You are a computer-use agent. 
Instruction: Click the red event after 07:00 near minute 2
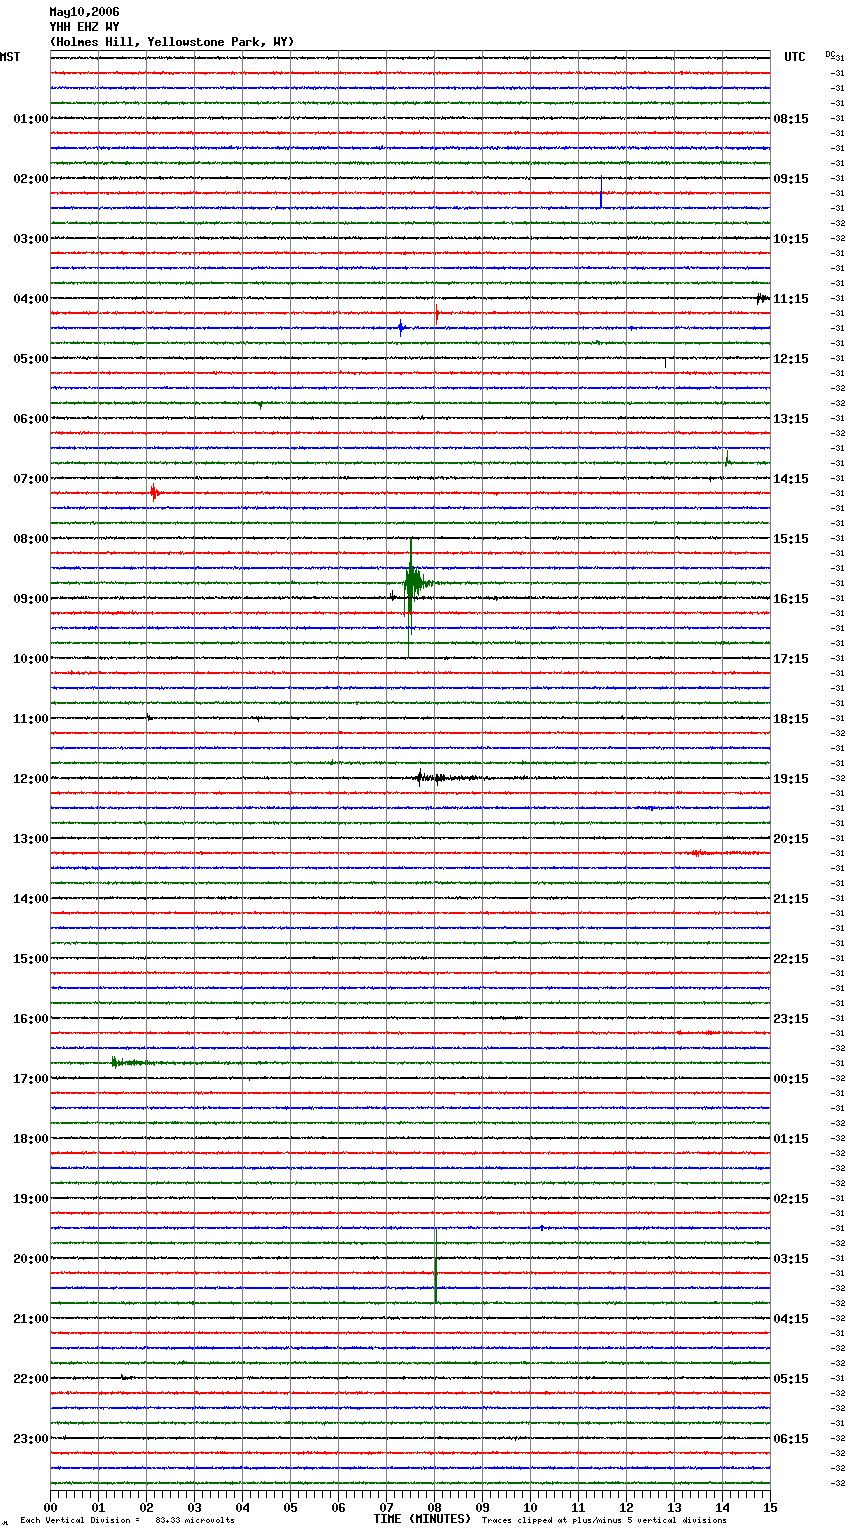(154, 493)
